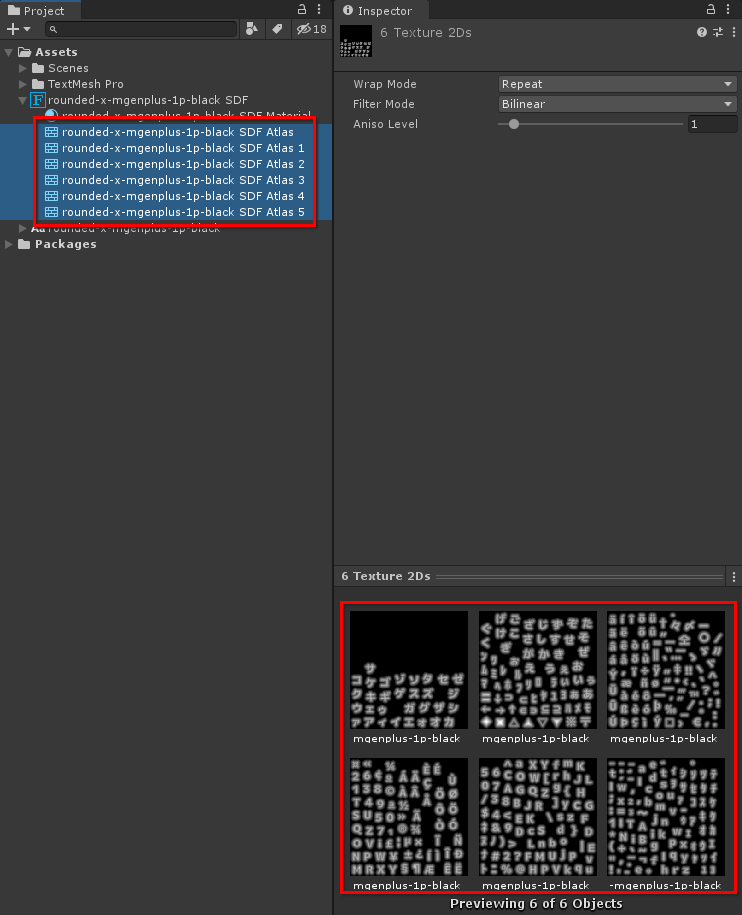Image resolution: width=742 pixels, height=915 pixels.
Task: Click the Project panel search field
Action: click(x=141, y=29)
